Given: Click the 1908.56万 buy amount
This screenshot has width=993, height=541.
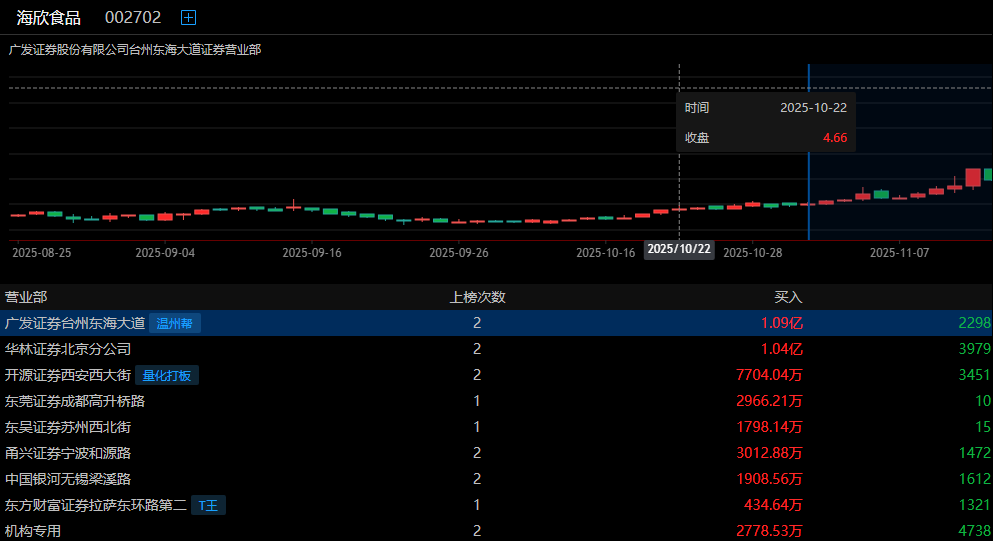Looking at the screenshot, I should 769,479.
